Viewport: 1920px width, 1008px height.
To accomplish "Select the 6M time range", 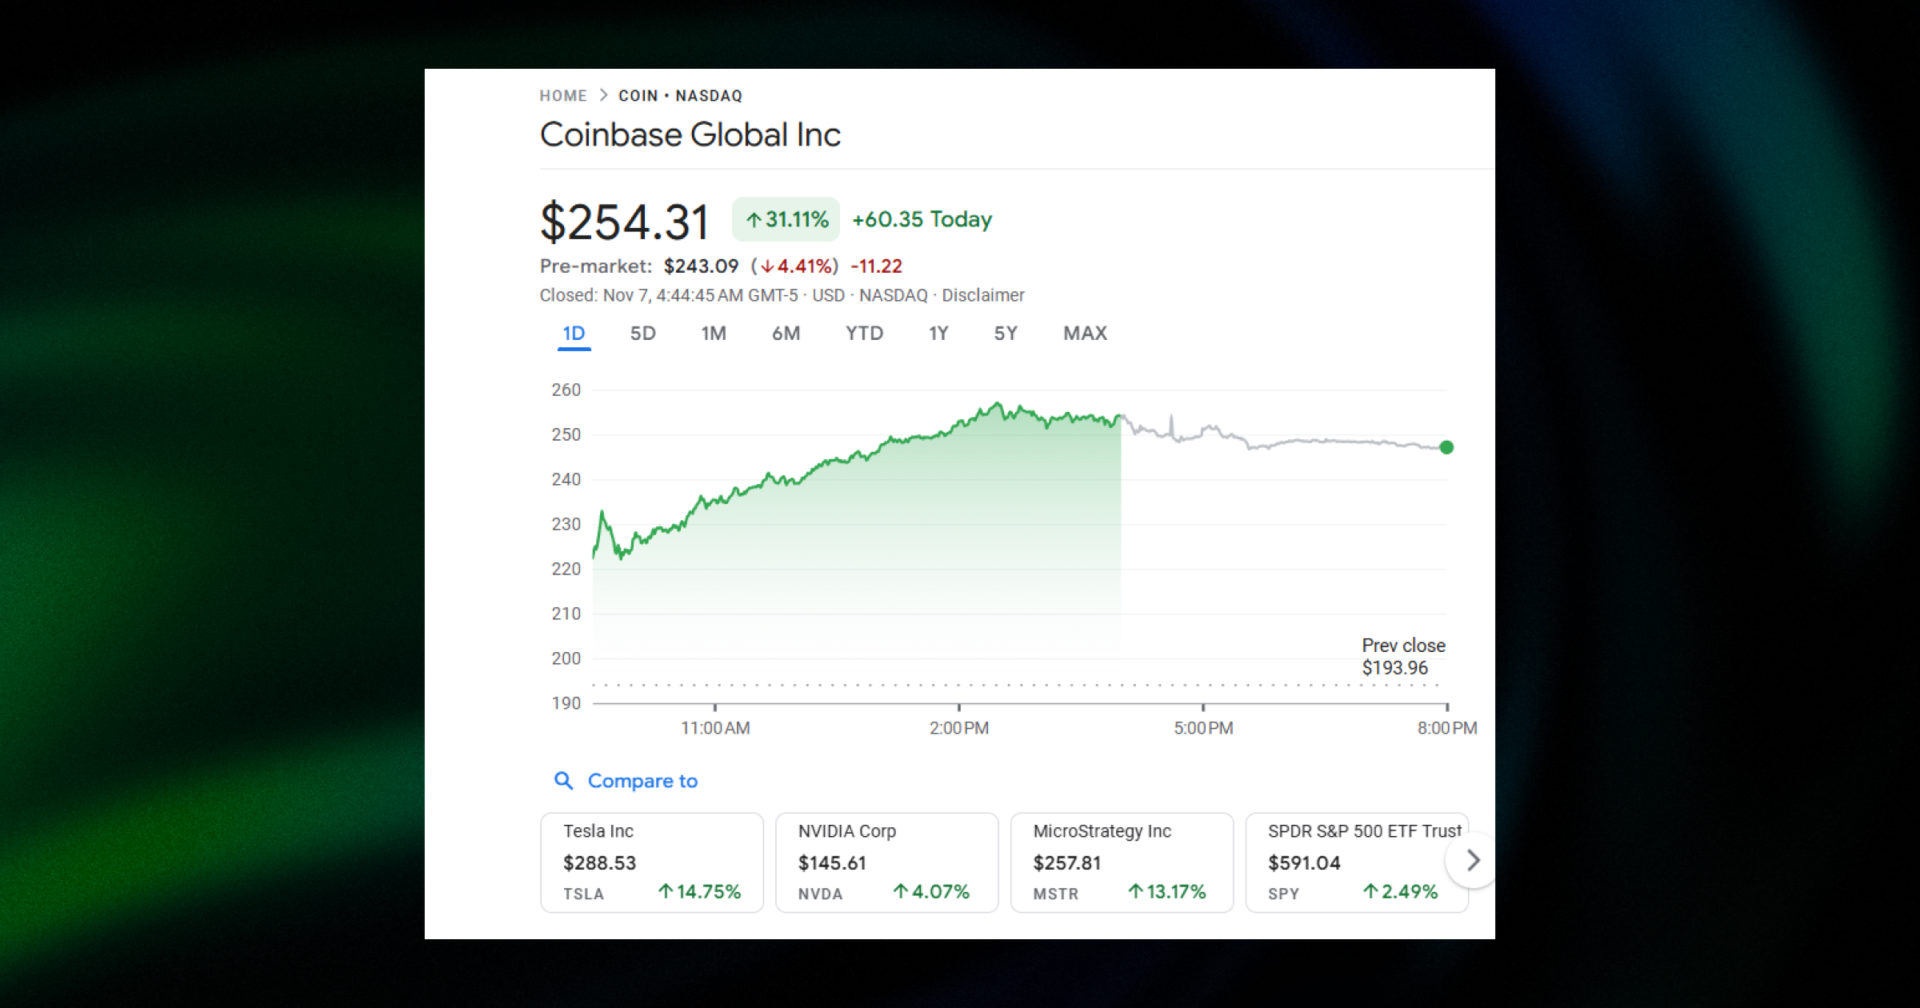I will (x=786, y=333).
